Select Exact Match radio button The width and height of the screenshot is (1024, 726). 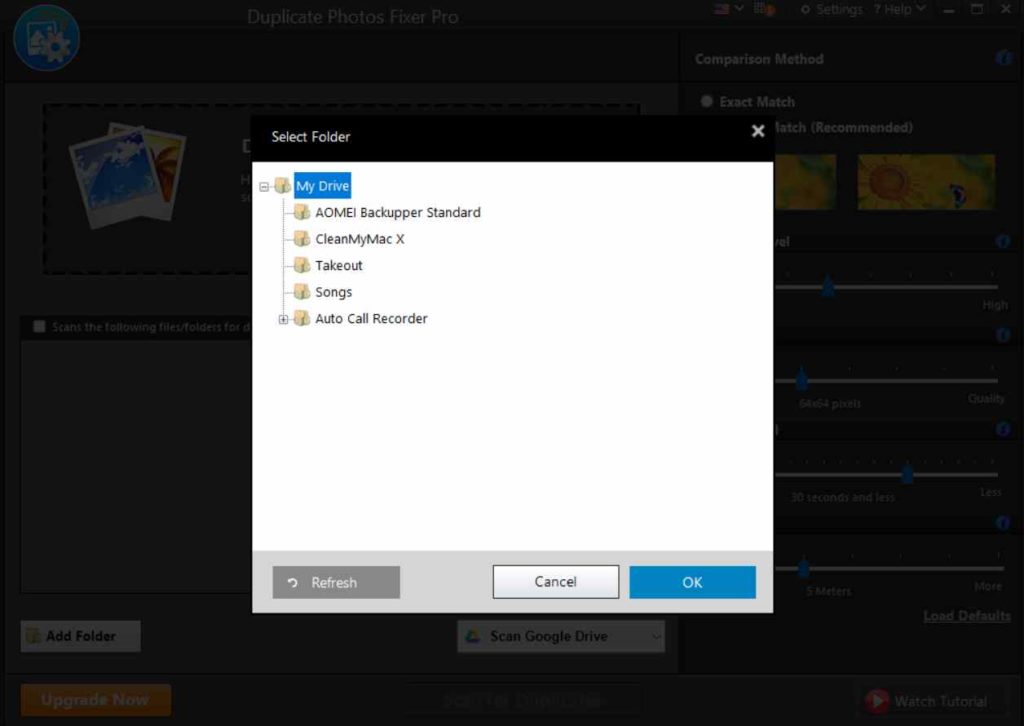point(706,101)
